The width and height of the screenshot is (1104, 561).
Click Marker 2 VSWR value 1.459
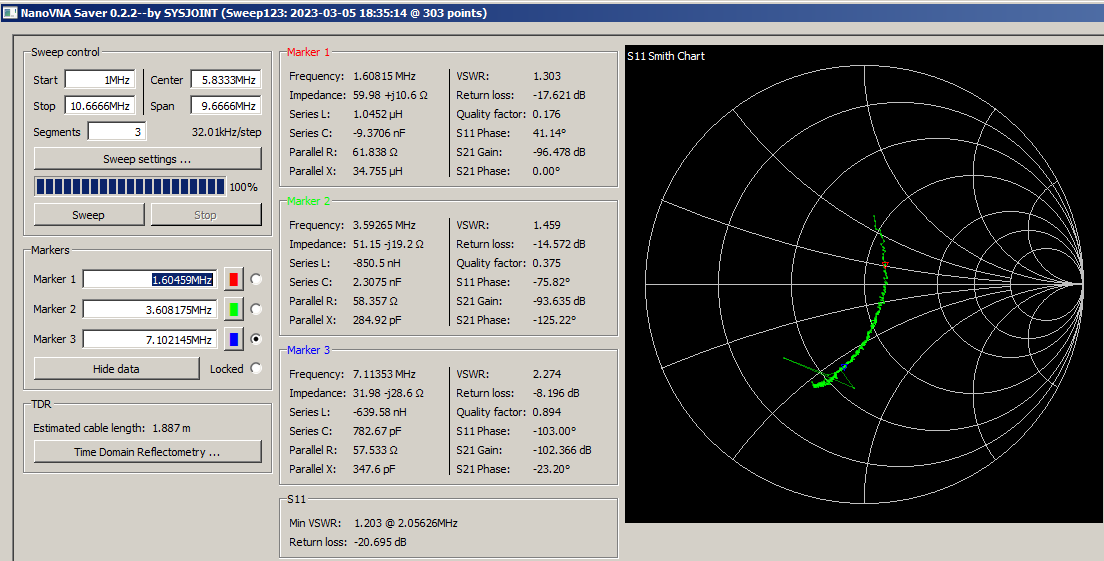coord(547,225)
